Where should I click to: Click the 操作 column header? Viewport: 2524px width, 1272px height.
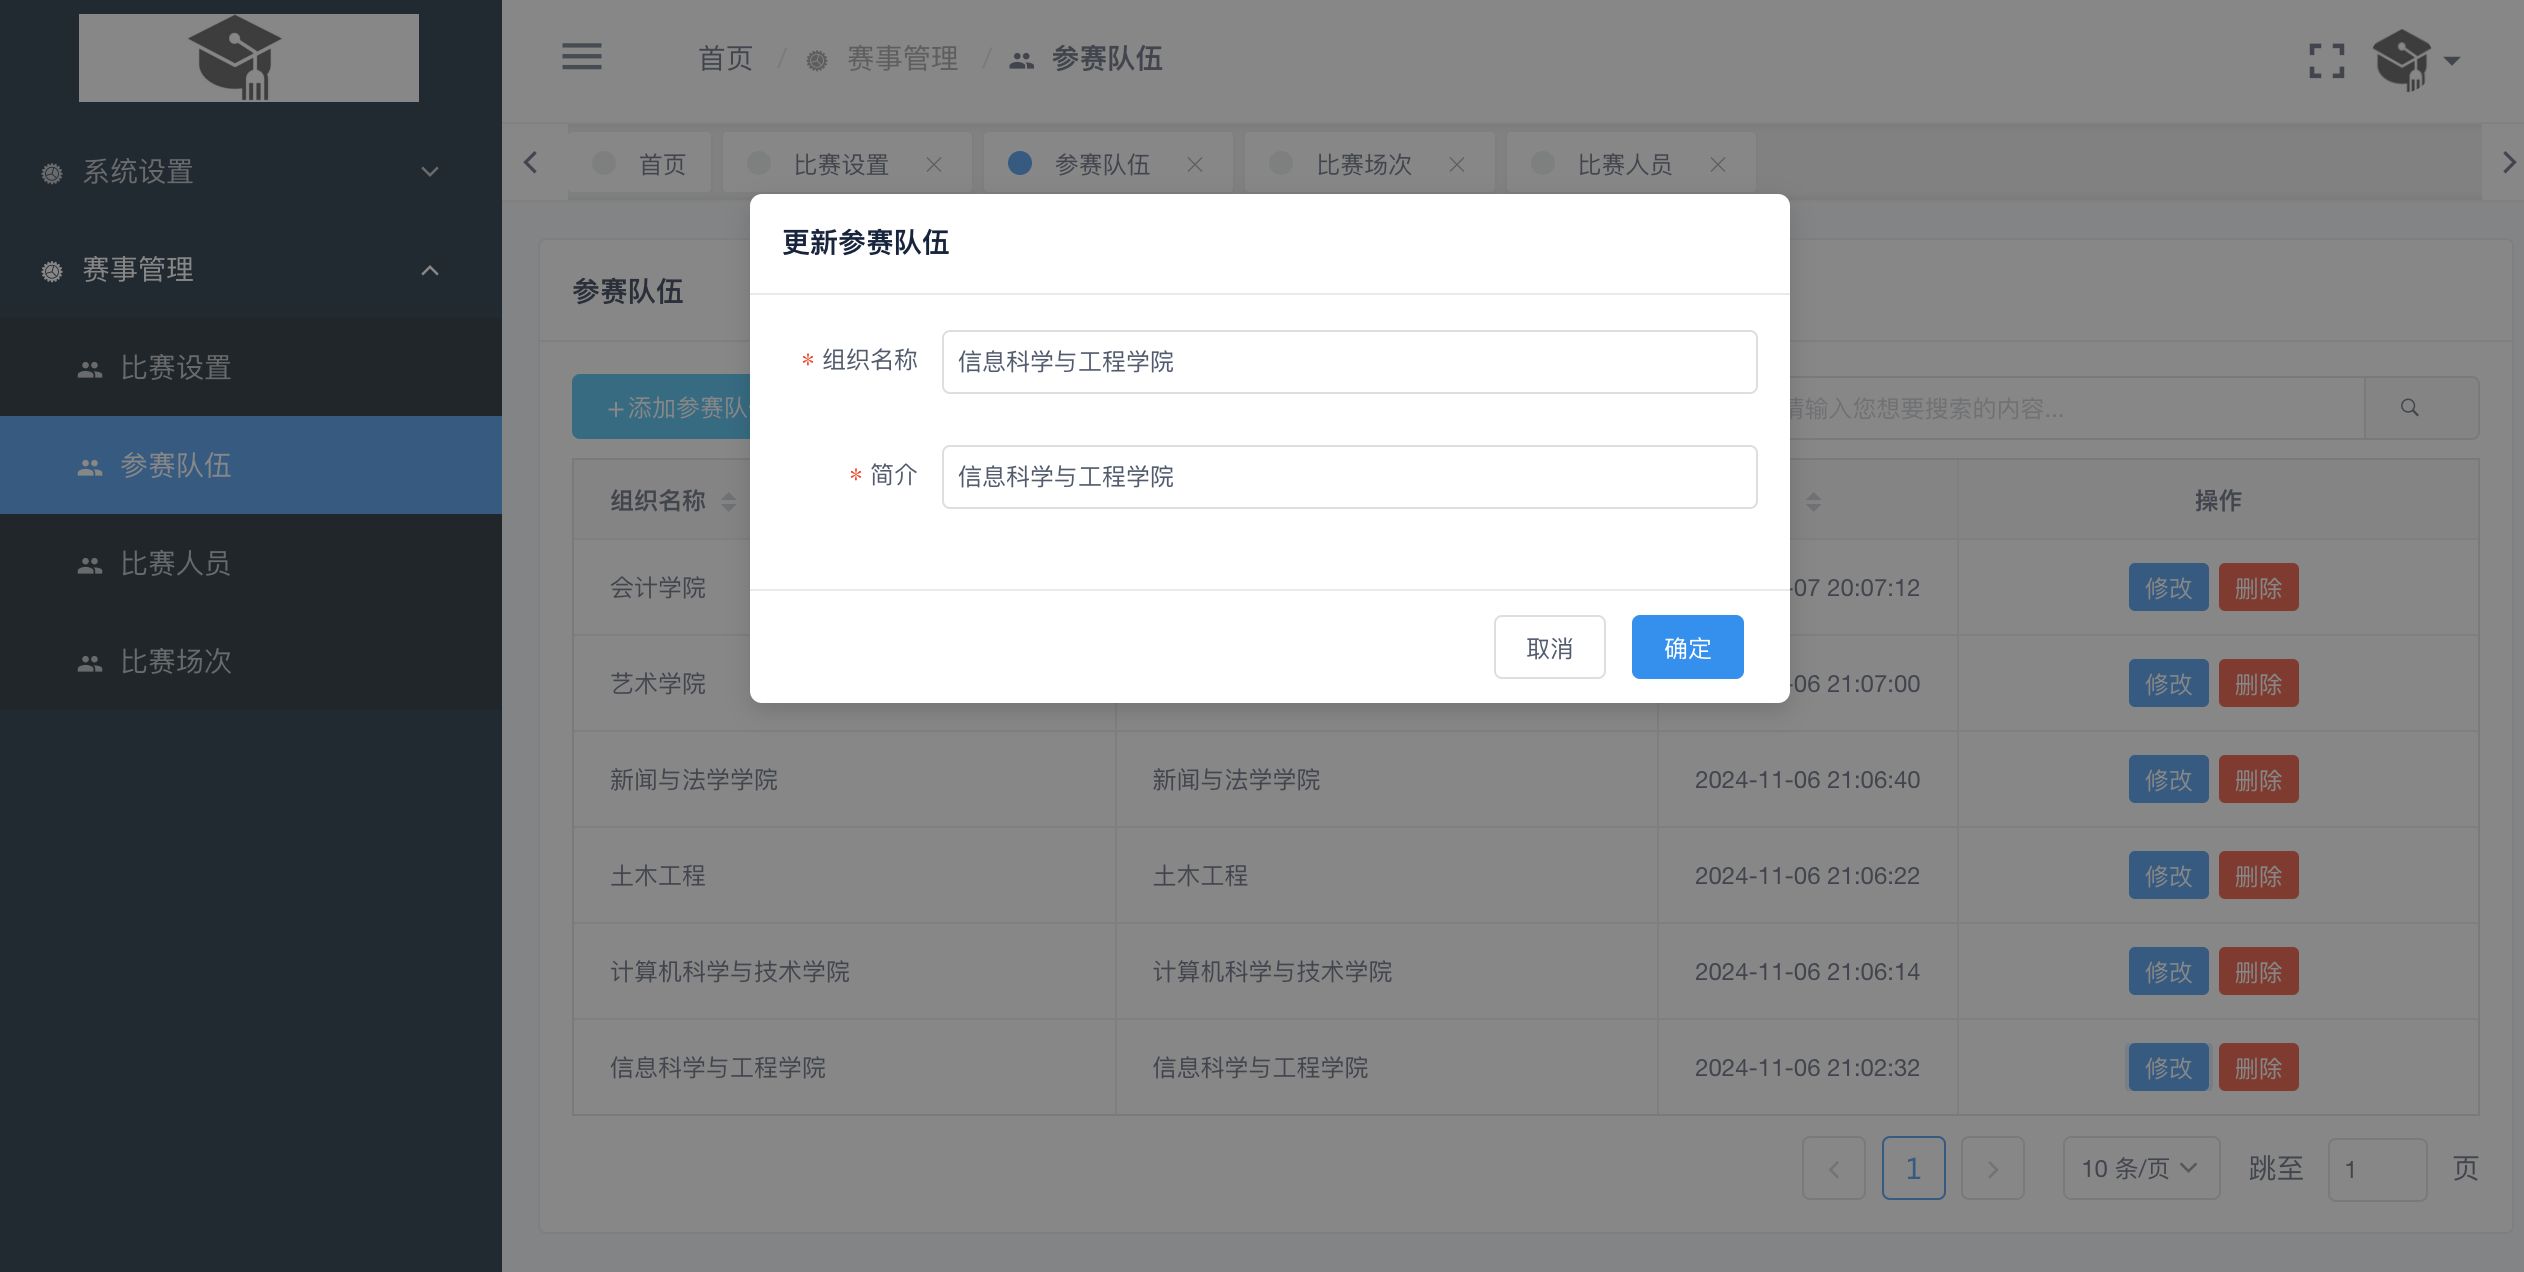click(x=2217, y=501)
